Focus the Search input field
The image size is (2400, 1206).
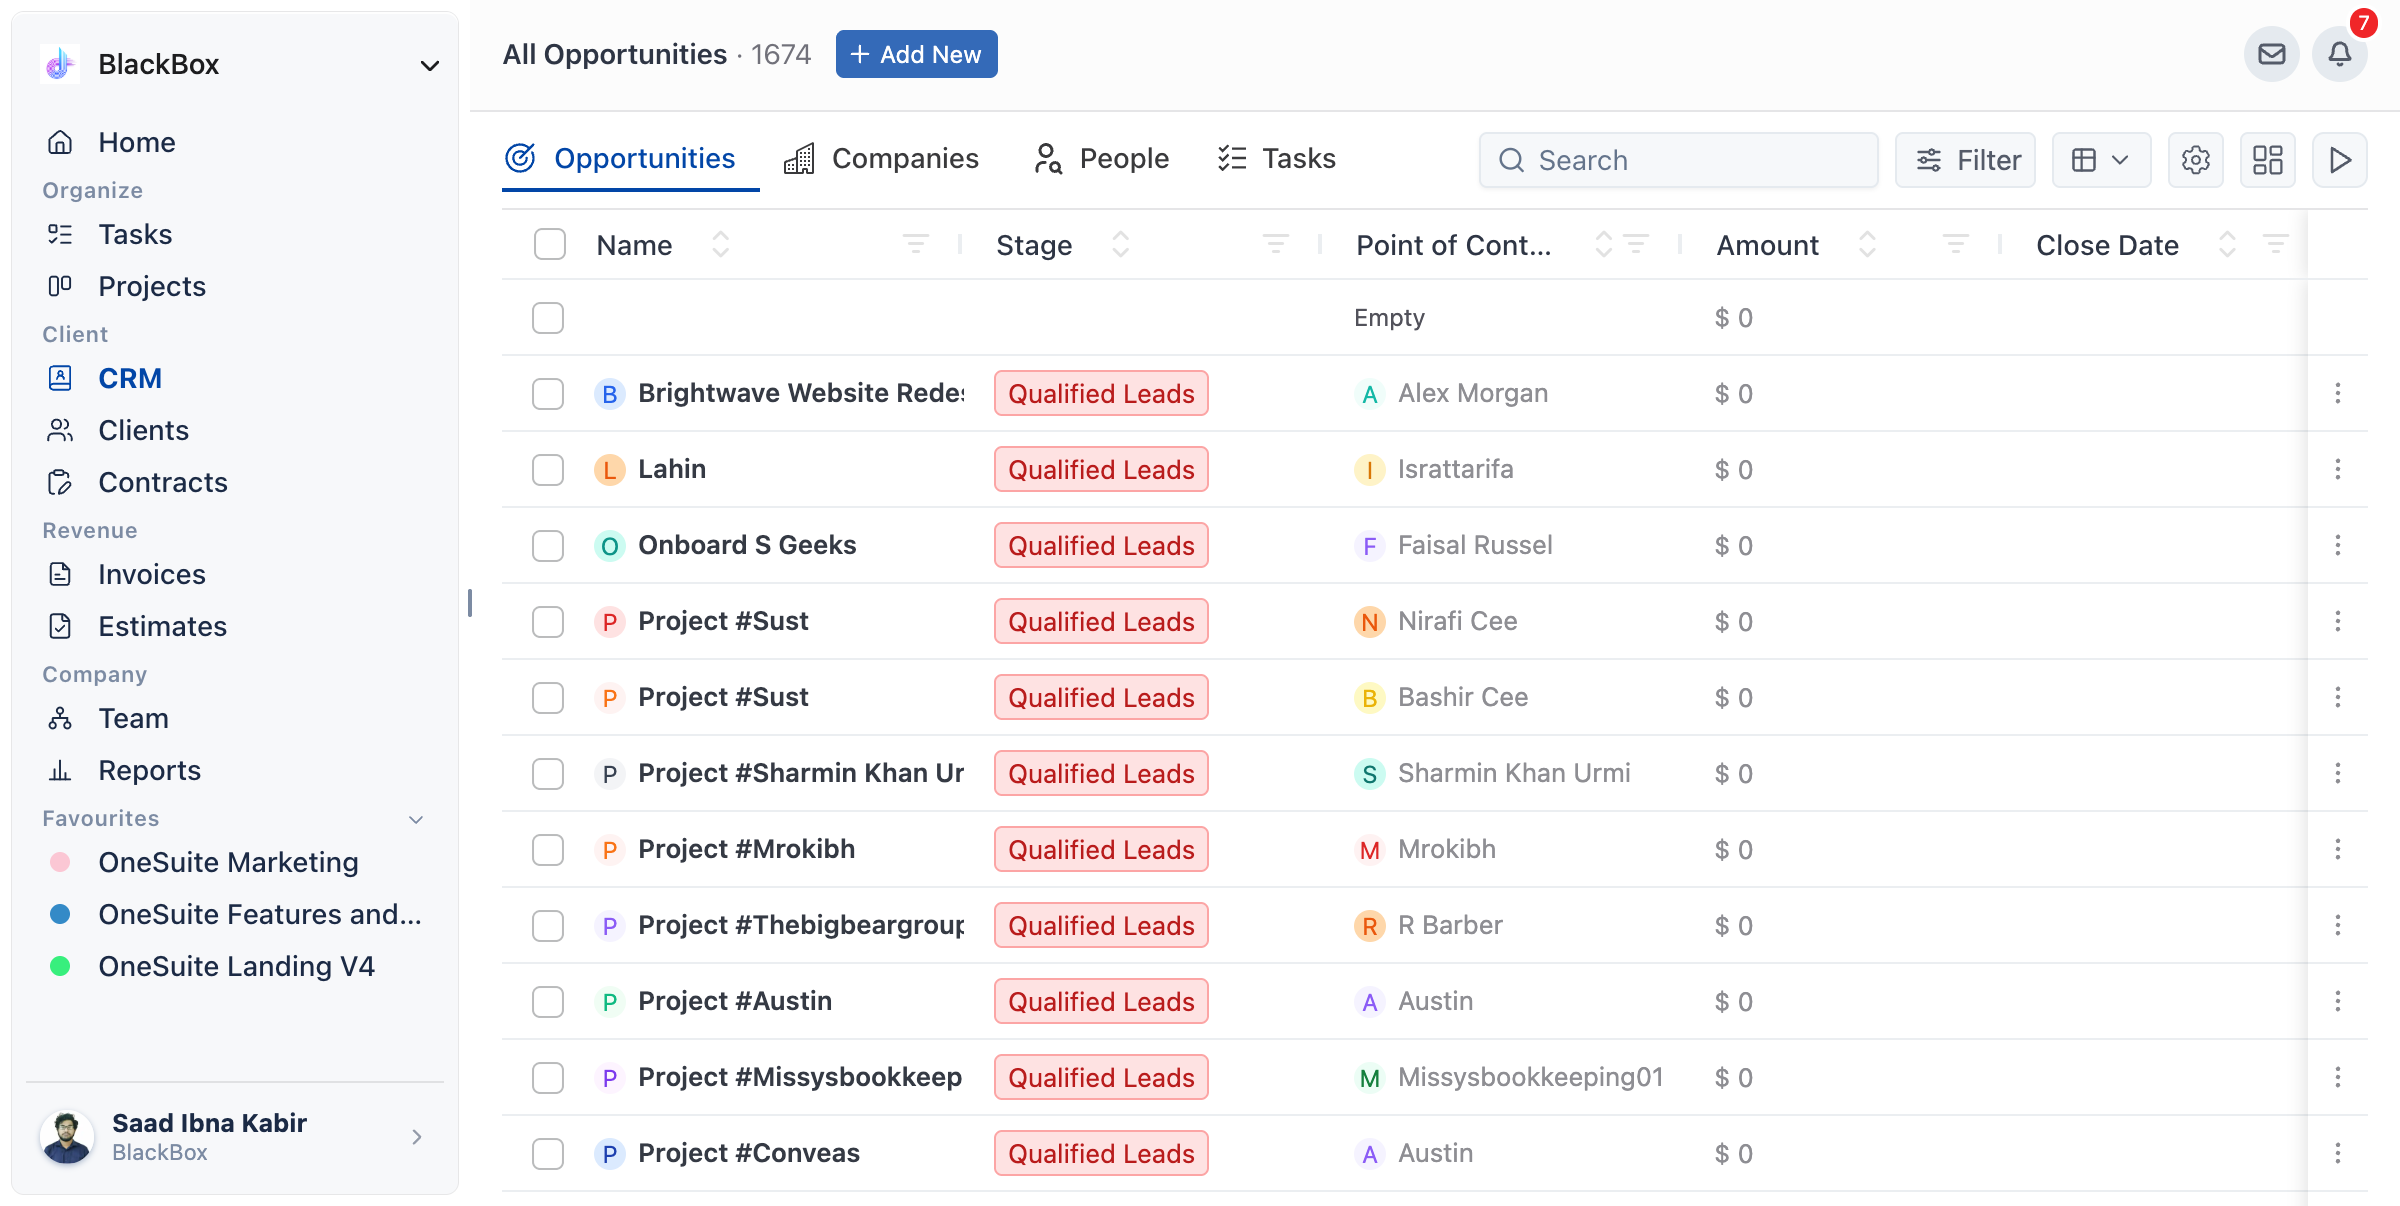(x=1678, y=160)
